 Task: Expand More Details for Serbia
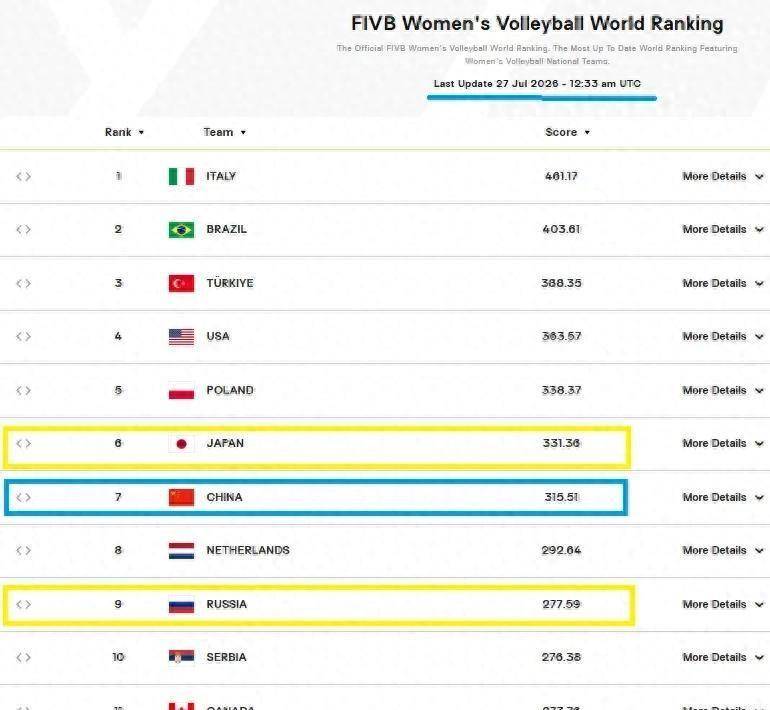(723, 657)
